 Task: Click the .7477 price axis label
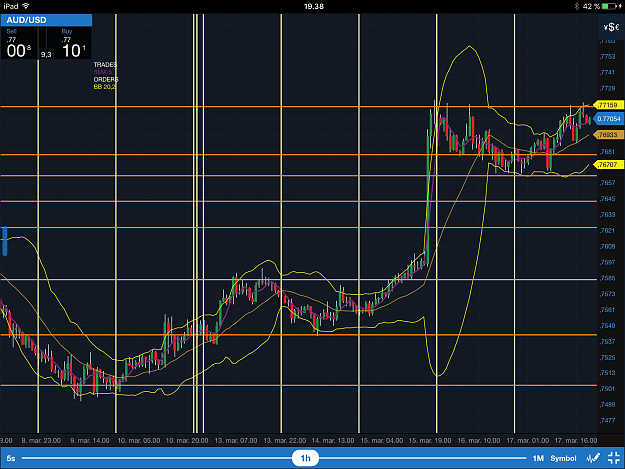[x=607, y=420]
